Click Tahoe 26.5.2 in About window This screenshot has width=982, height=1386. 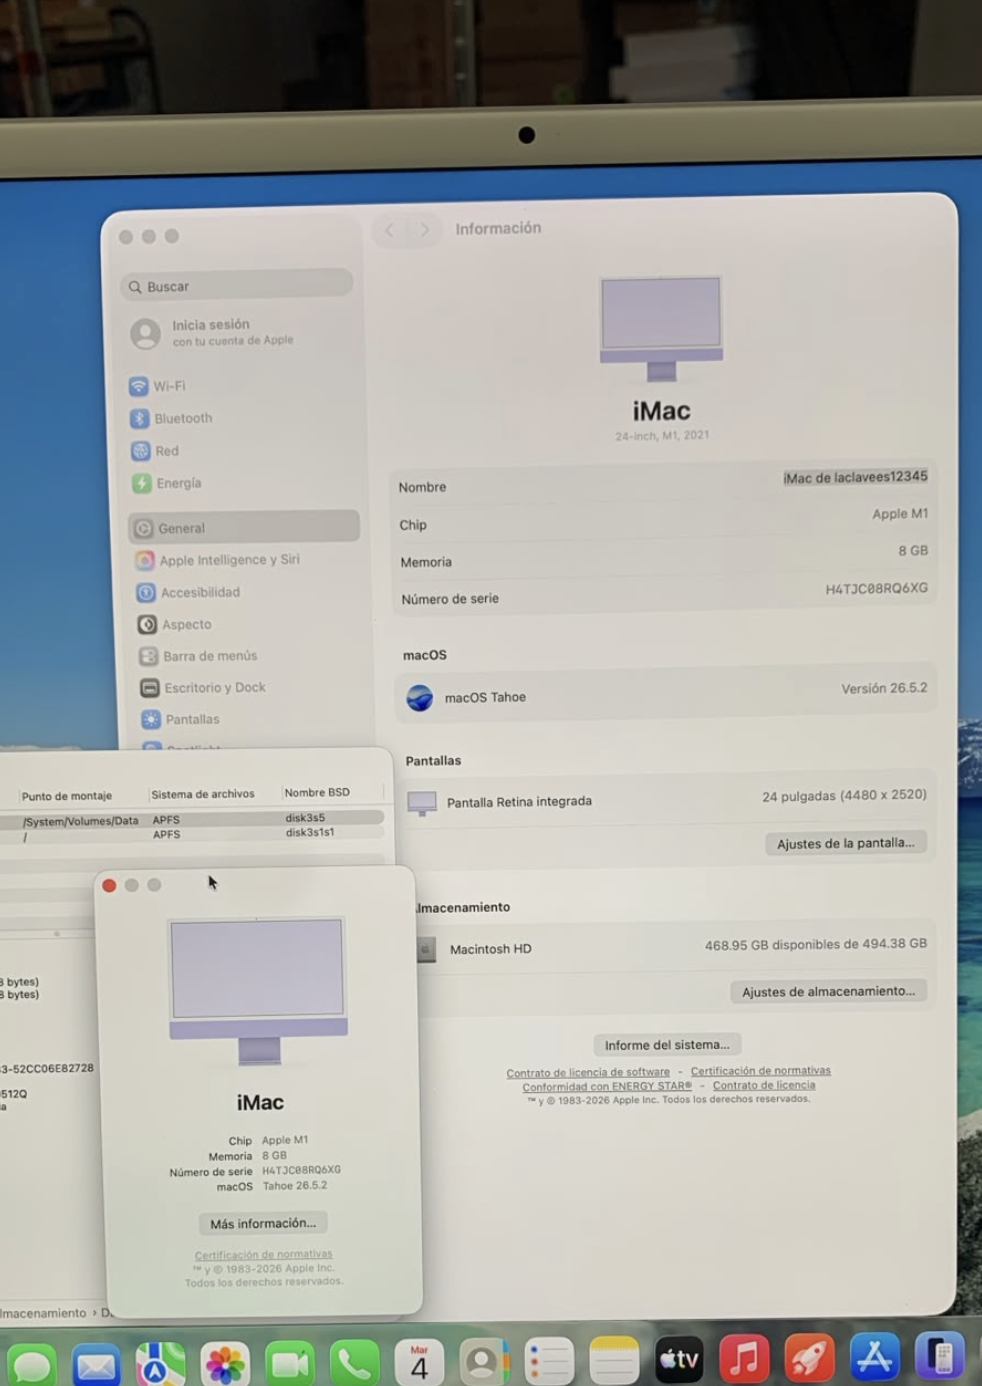pyautogui.click(x=295, y=1186)
